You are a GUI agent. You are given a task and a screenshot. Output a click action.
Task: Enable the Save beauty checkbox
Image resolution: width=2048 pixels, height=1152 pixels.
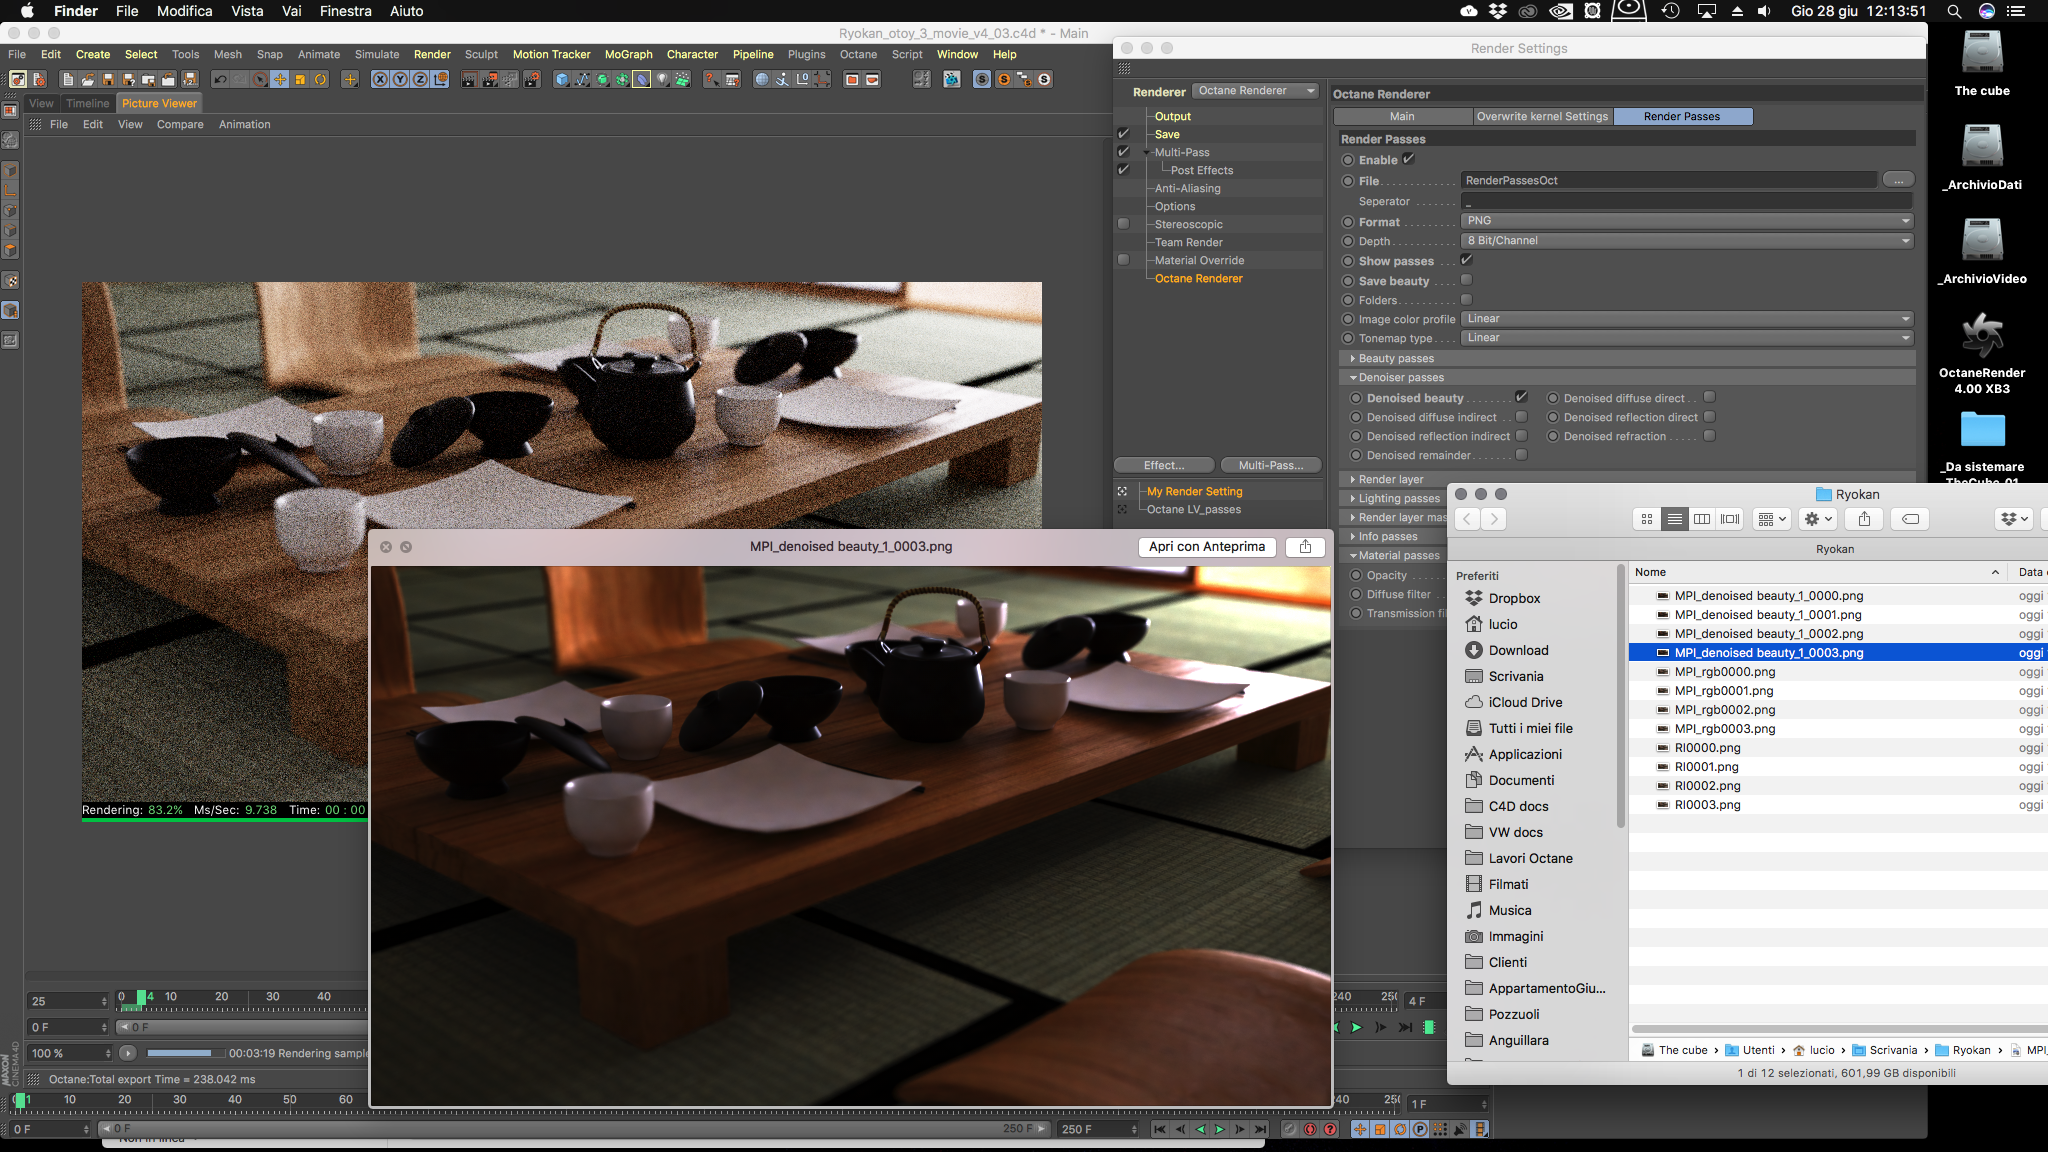tap(1466, 280)
